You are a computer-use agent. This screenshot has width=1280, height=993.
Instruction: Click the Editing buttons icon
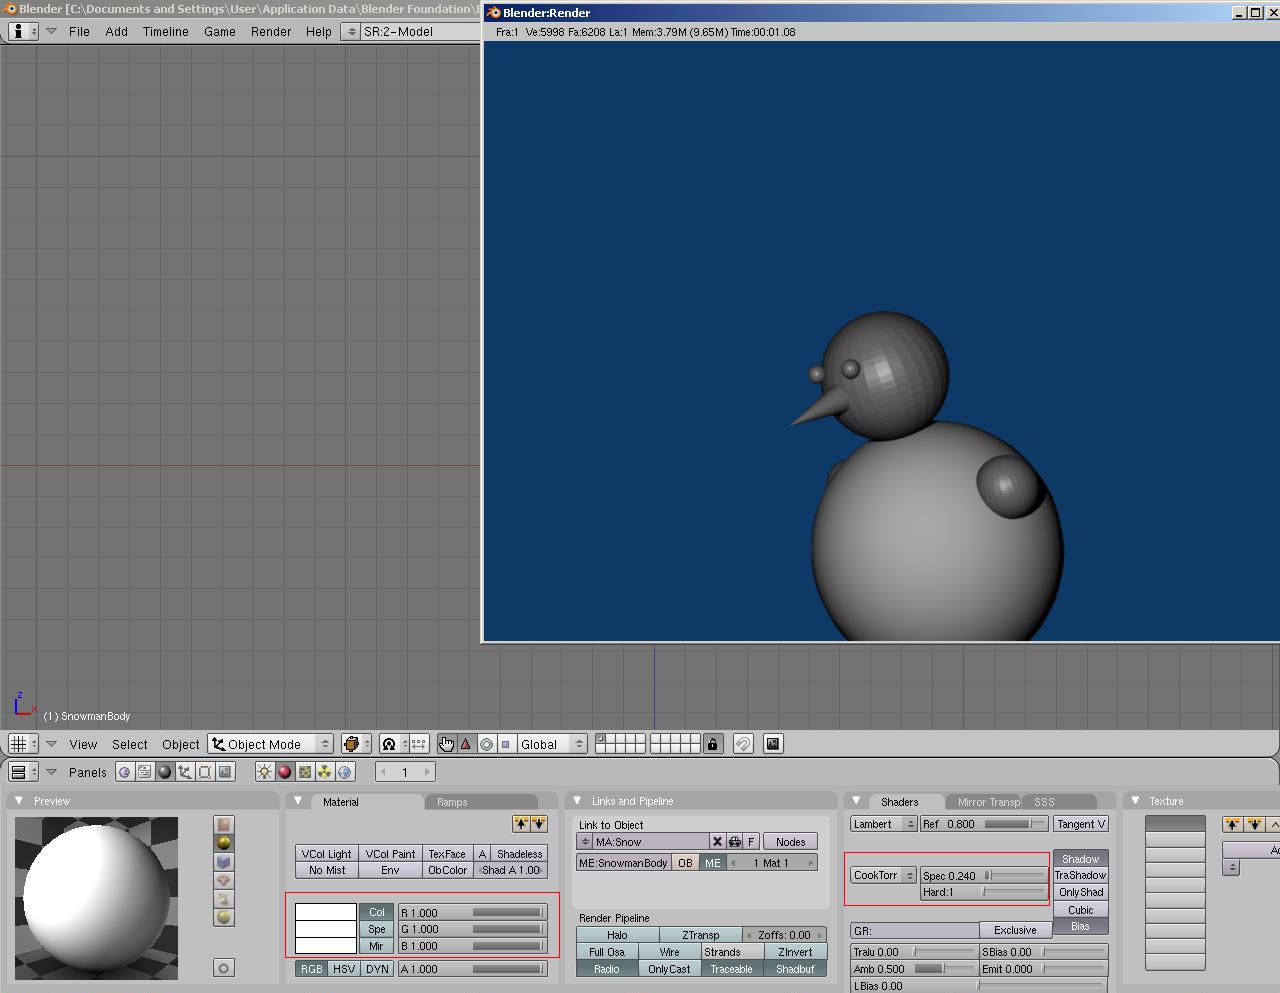tap(205, 771)
